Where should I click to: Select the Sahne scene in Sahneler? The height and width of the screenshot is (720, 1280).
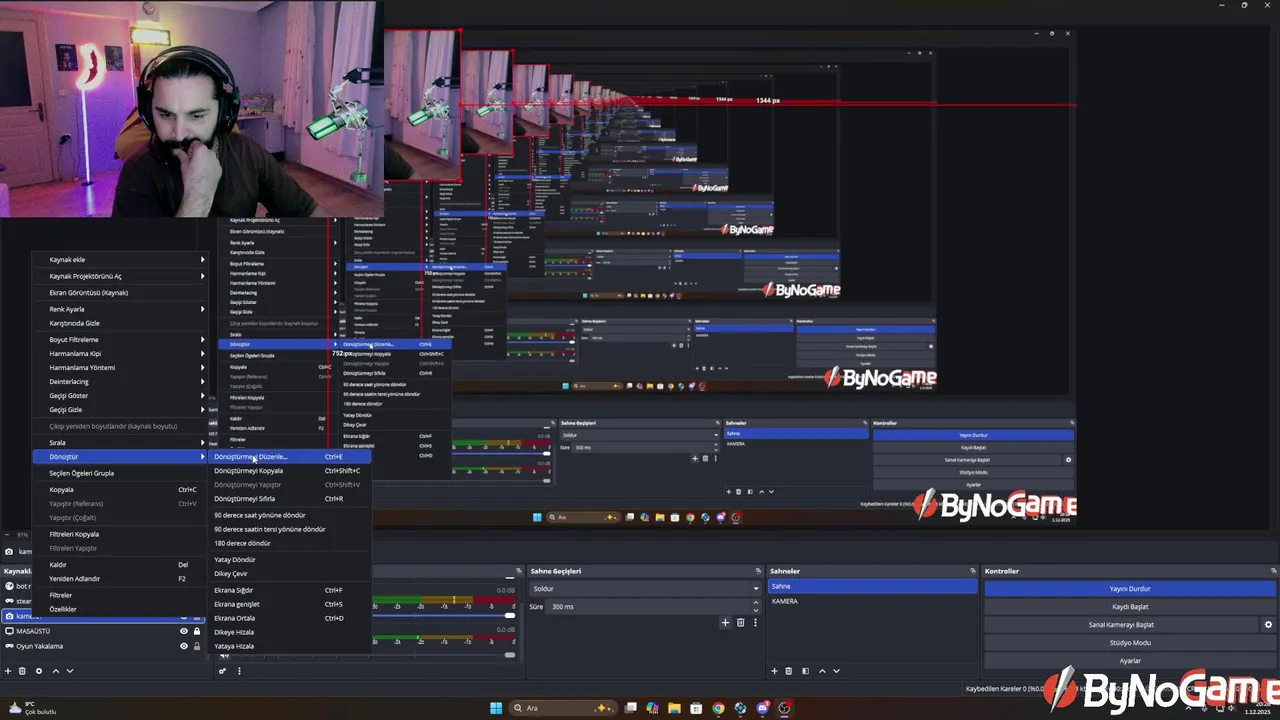[x=872, y=587]
